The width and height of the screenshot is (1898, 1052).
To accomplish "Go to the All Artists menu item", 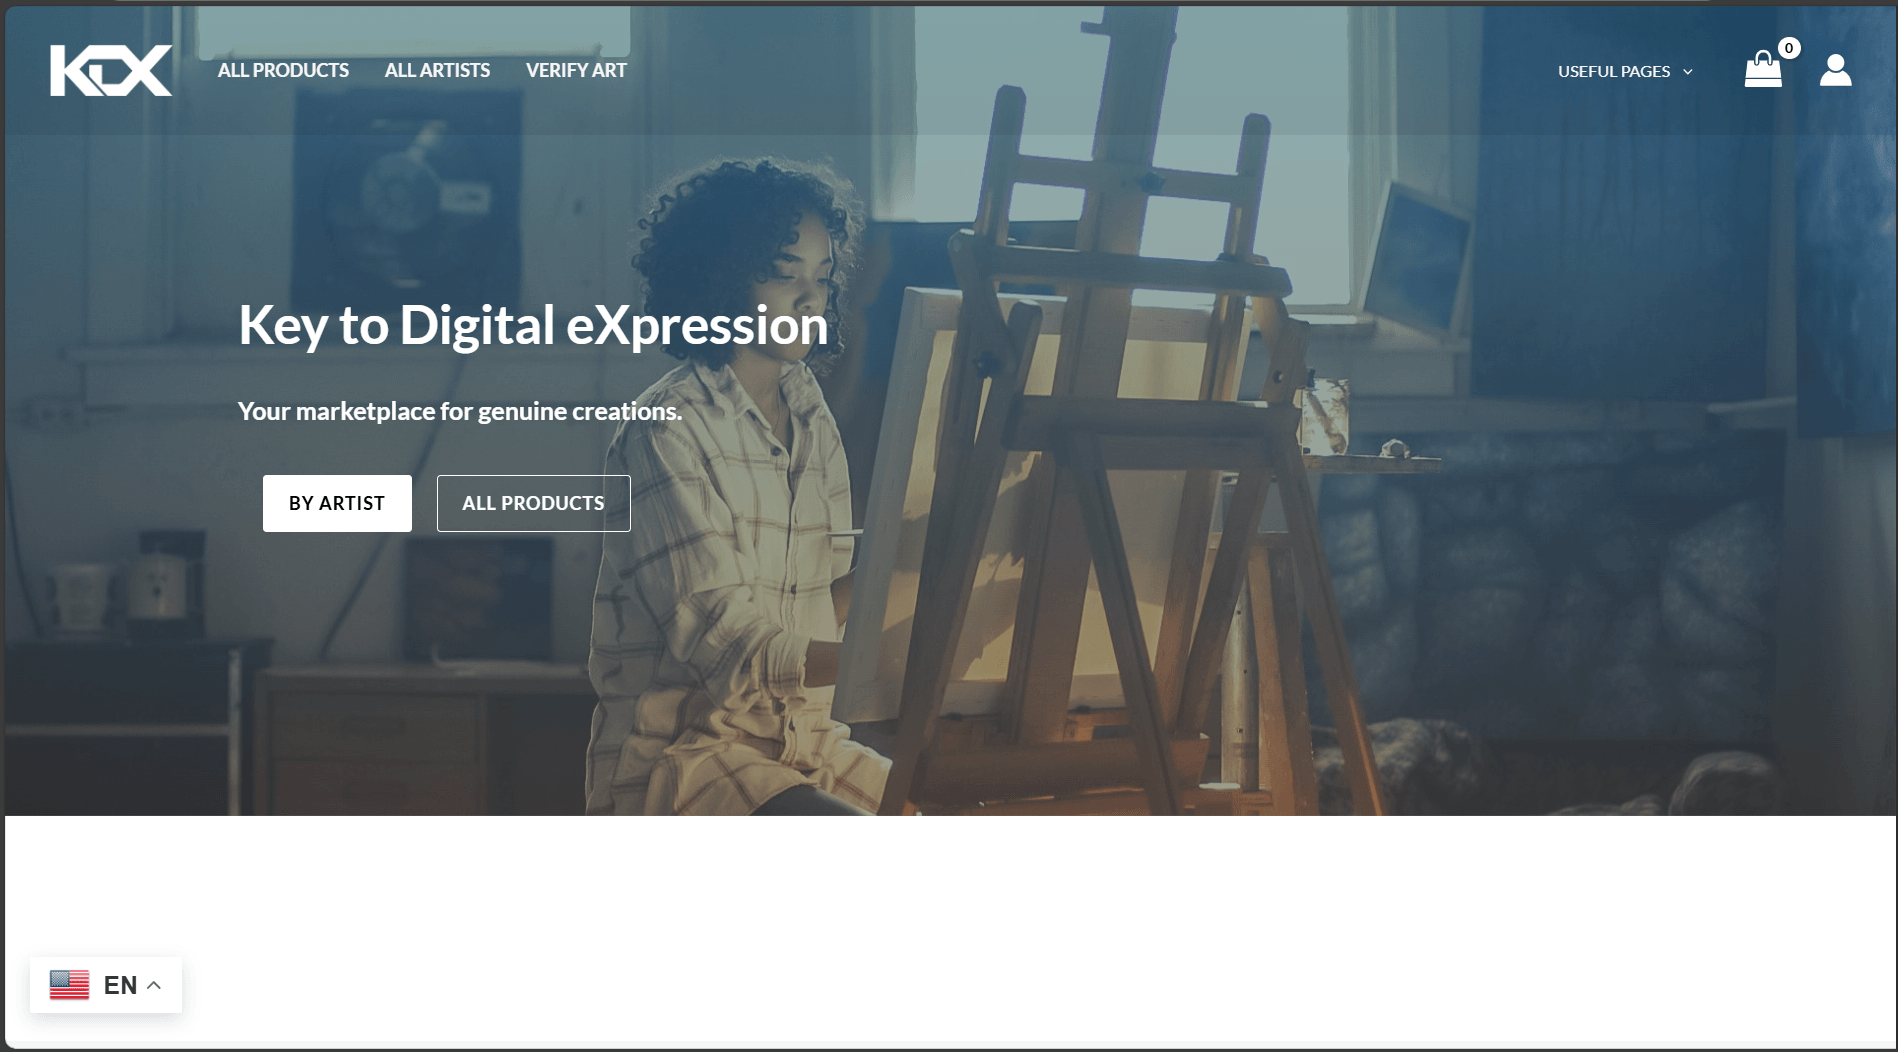I will [x=437, y=70].
